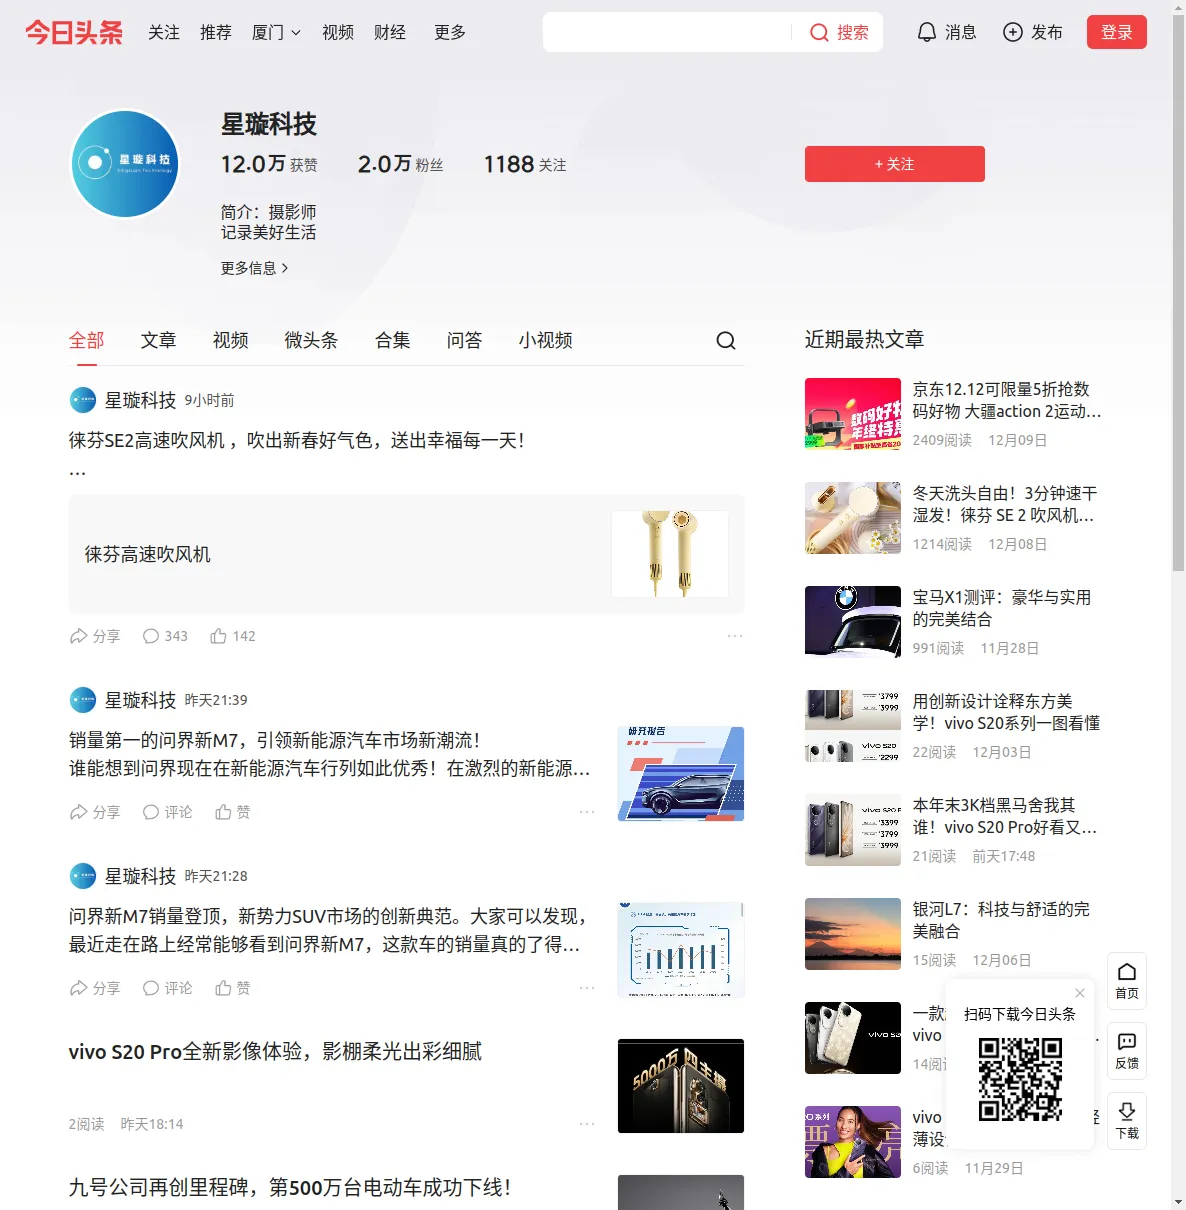Screen dimensions: 1186x1210
Task: Open article vivo S20 Pro全新影像体验
Action: point(275,1051)
